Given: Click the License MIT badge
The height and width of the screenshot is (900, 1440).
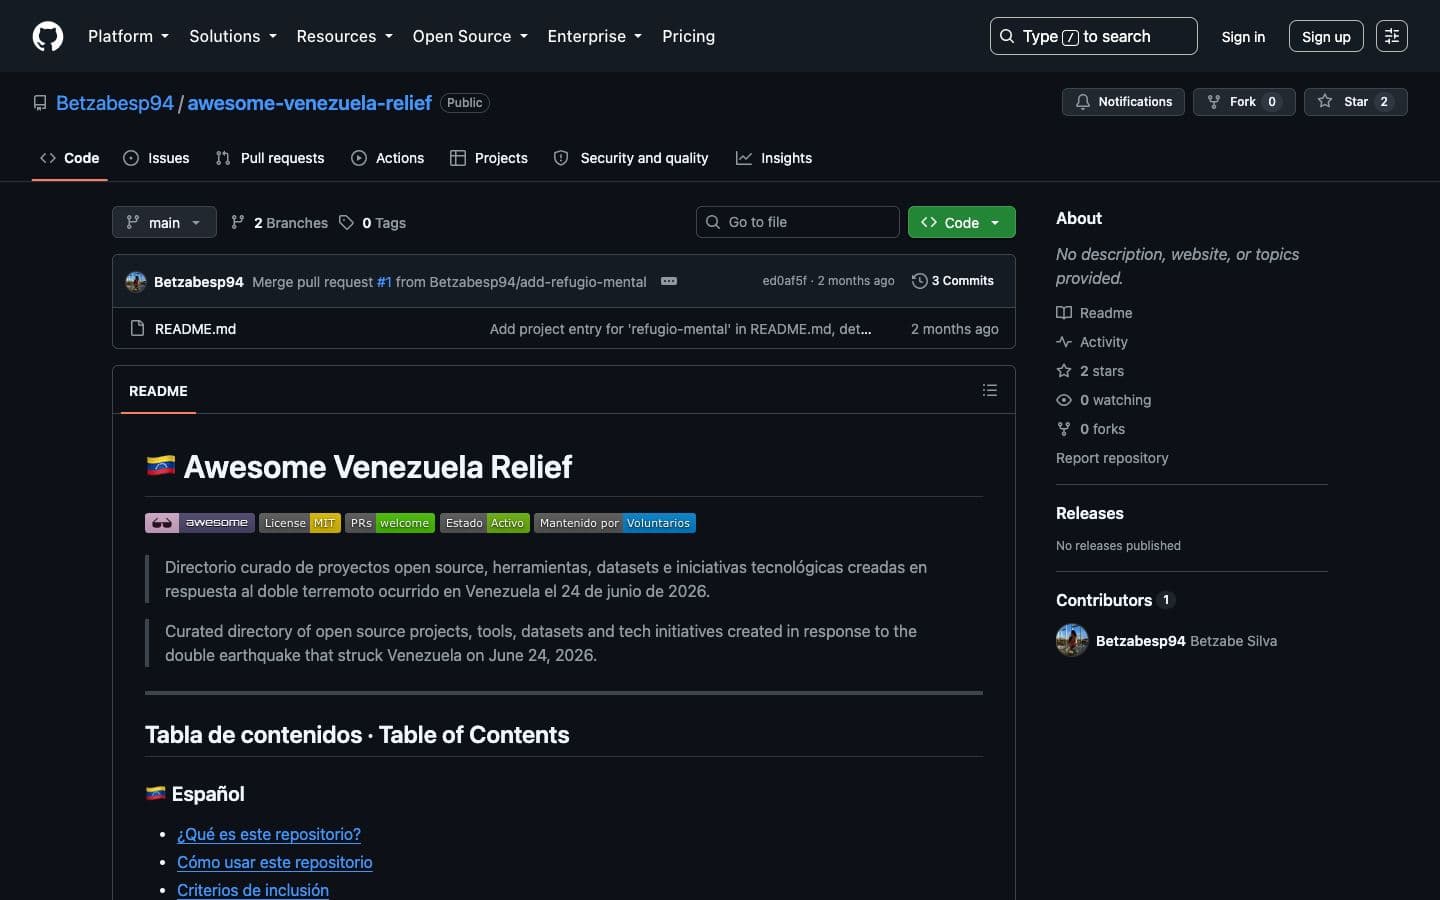Looking at the screenshot, I should [x=300, y=523].
